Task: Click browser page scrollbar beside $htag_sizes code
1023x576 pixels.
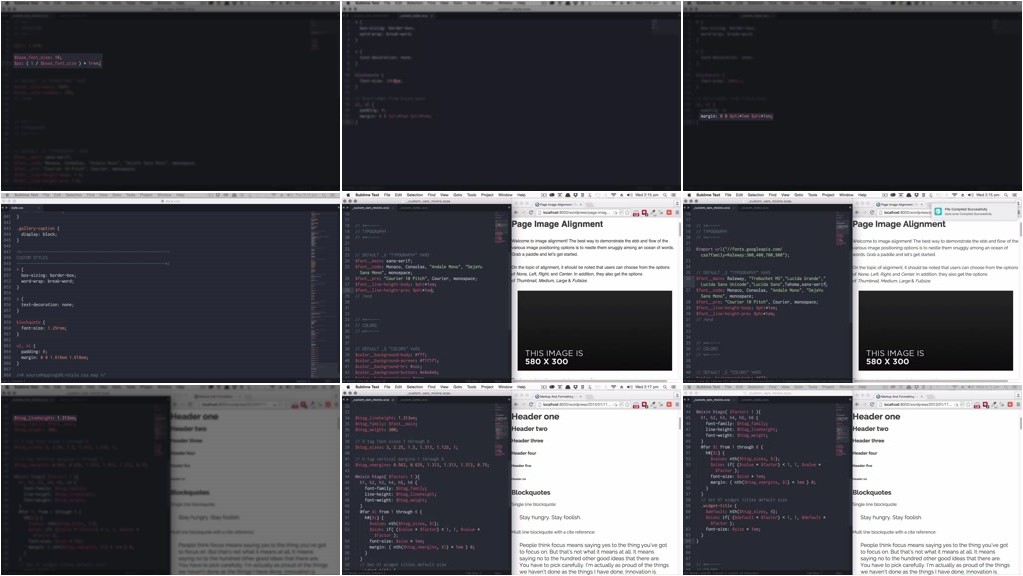Action: pyautogui.click(x=680, y=423)
